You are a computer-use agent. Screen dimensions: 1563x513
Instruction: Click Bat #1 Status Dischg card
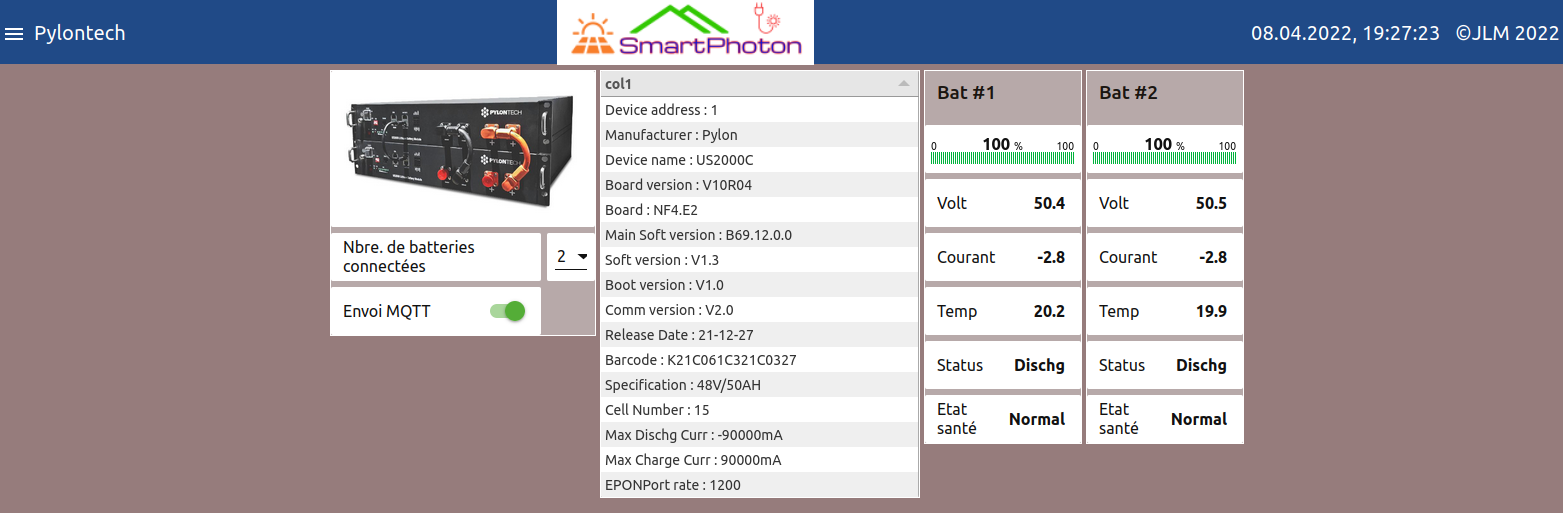1002,365
